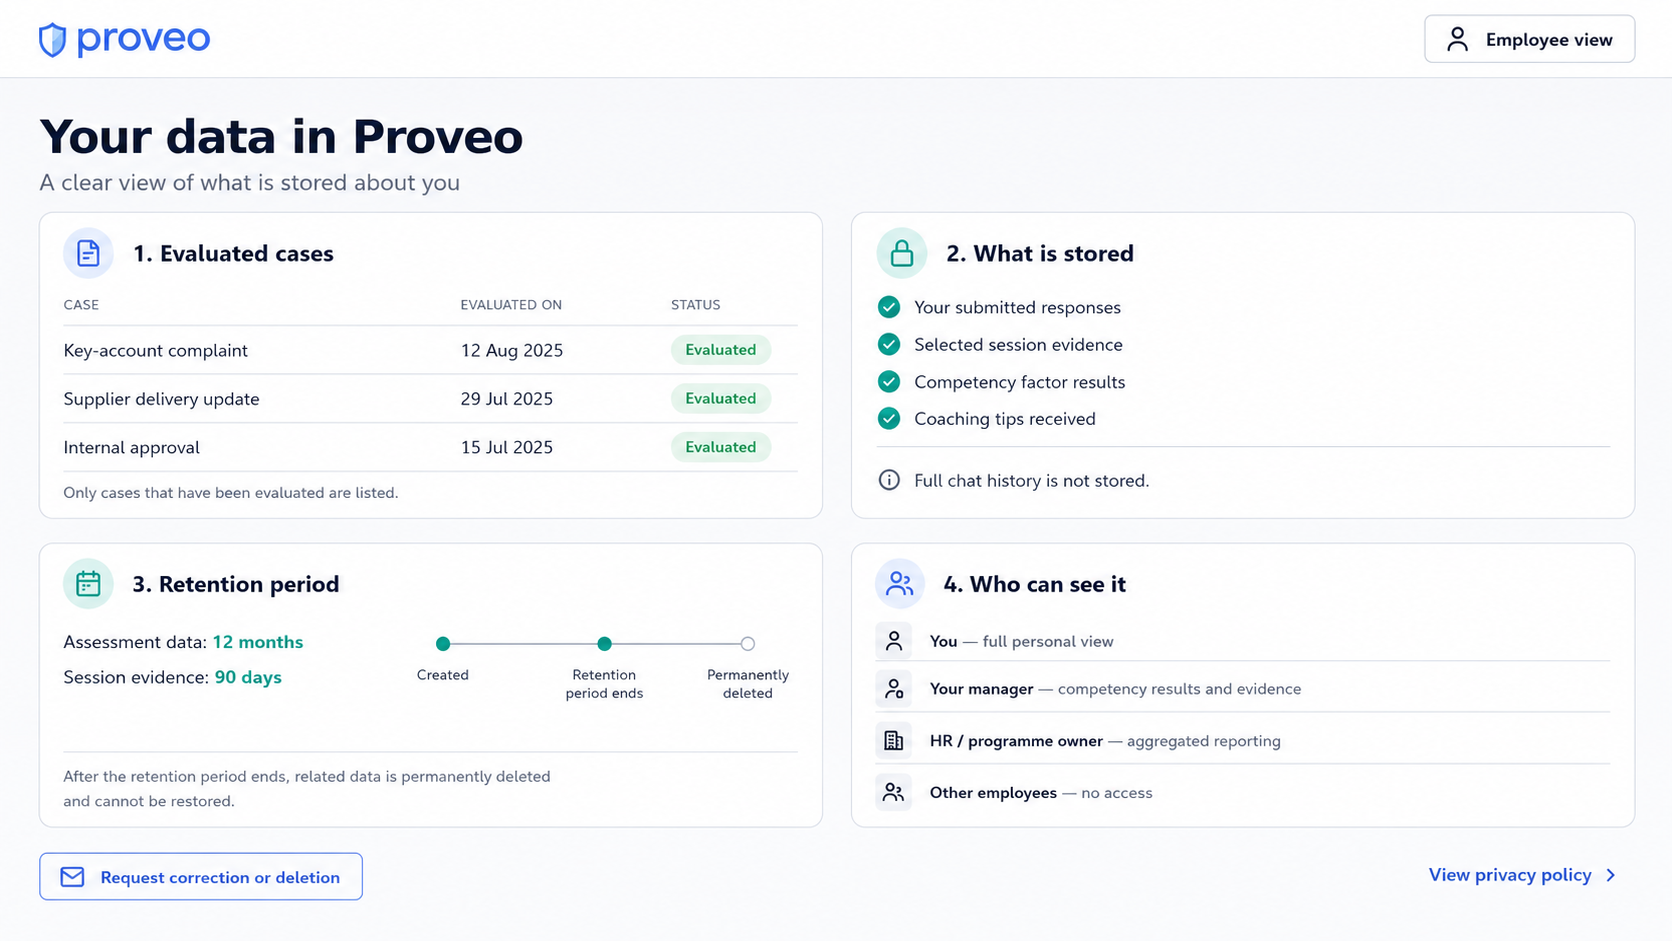Click the people icon beside Who can see it
Screen dimensions: 1672x941
[900, 584]
